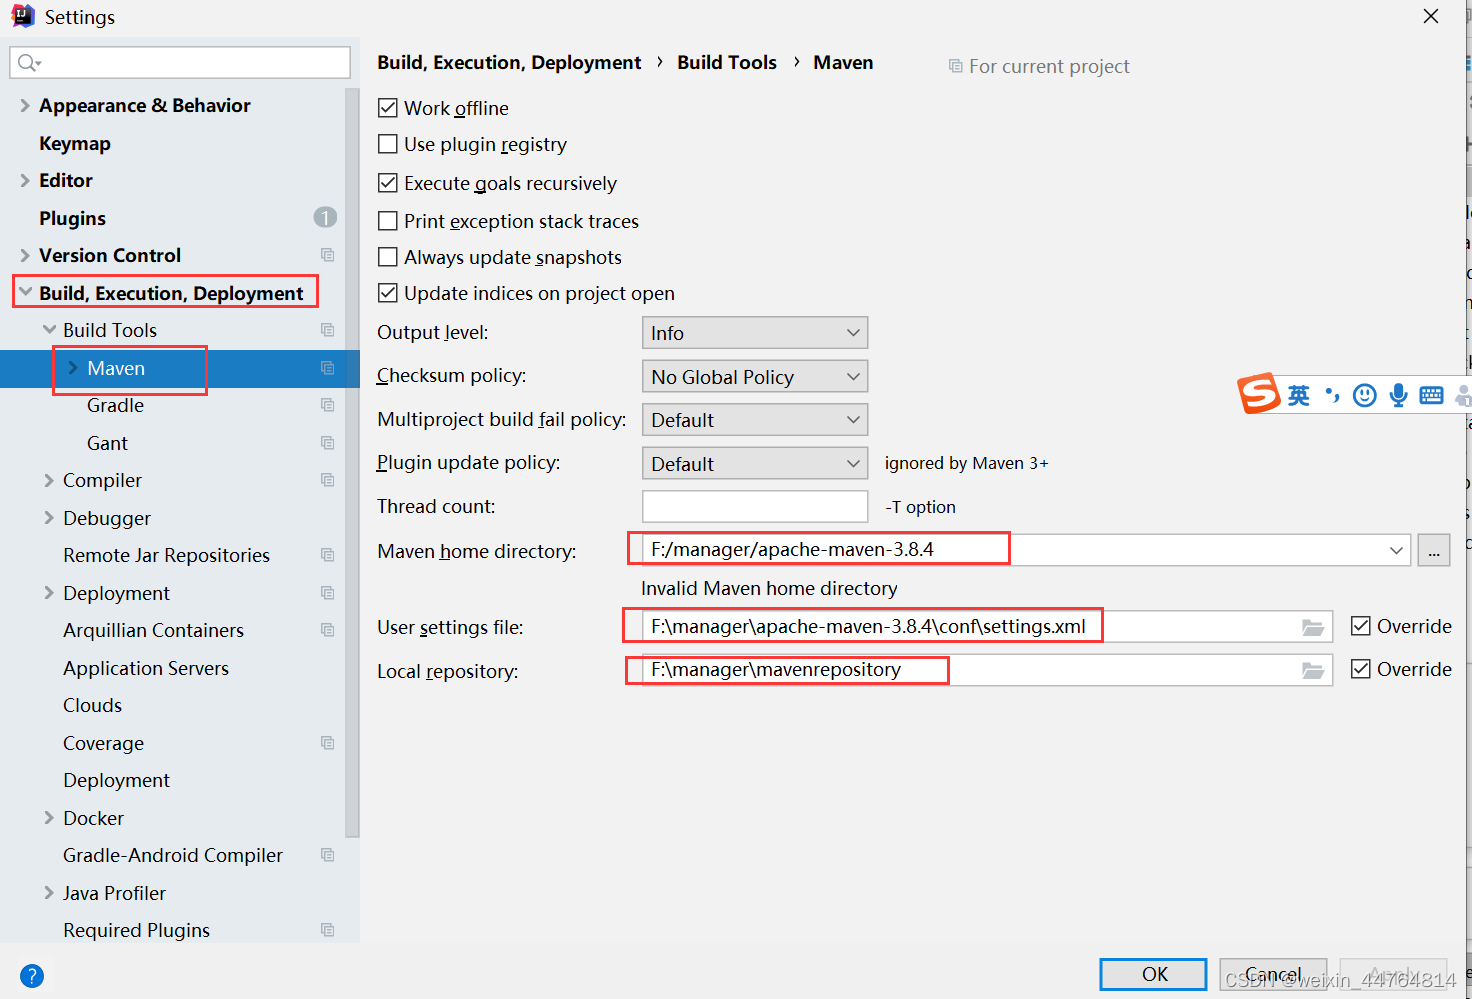The height and width of the screenshot is (999, 1472).
Task: Click project-level icon next to Remote Jar Repositories
Action: tap(327, 555)
